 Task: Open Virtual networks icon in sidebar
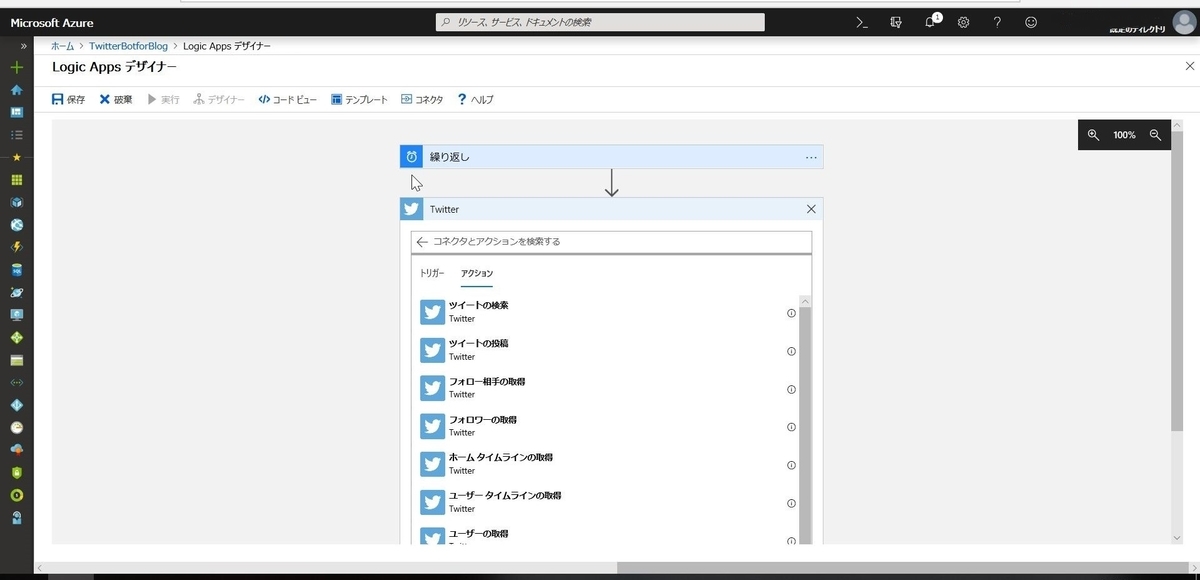point(16,382)
